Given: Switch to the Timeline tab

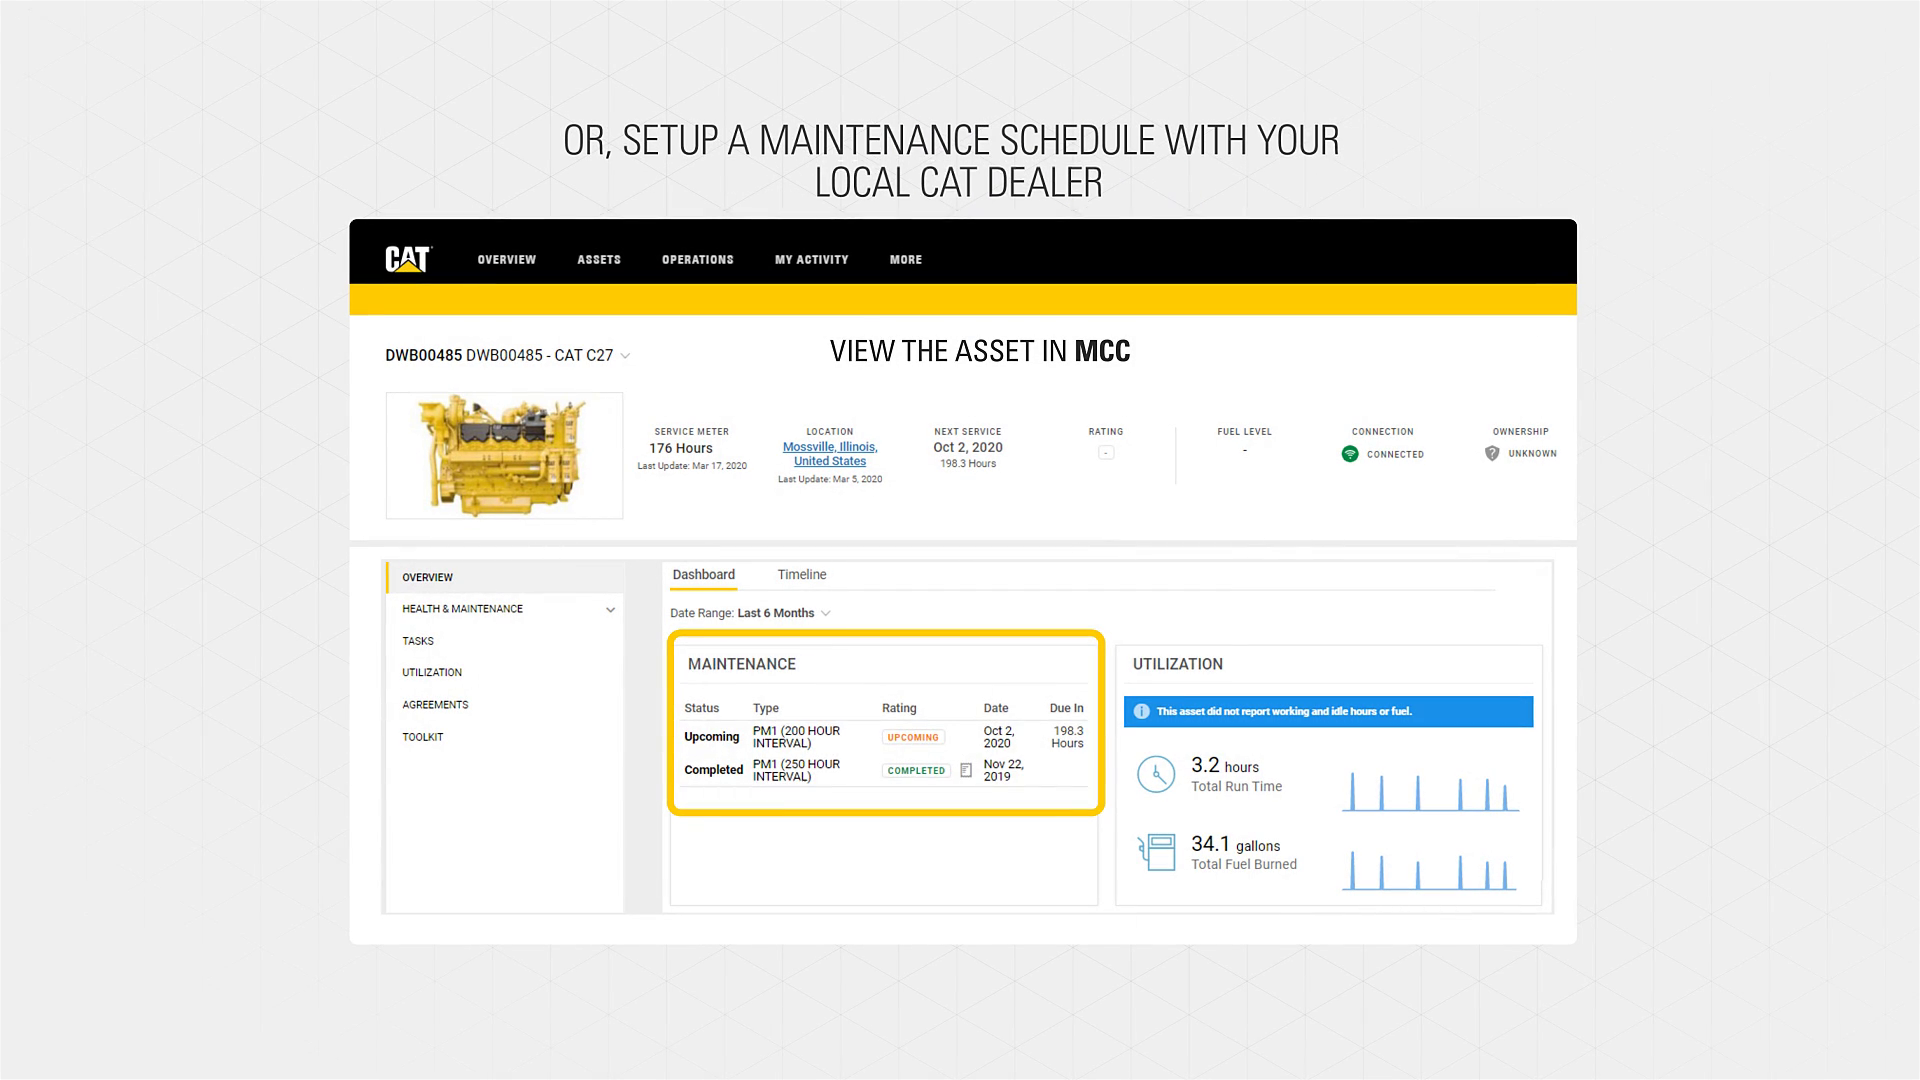Looking at the screenshot, I should pyautogui.click(x=801, y=574).
